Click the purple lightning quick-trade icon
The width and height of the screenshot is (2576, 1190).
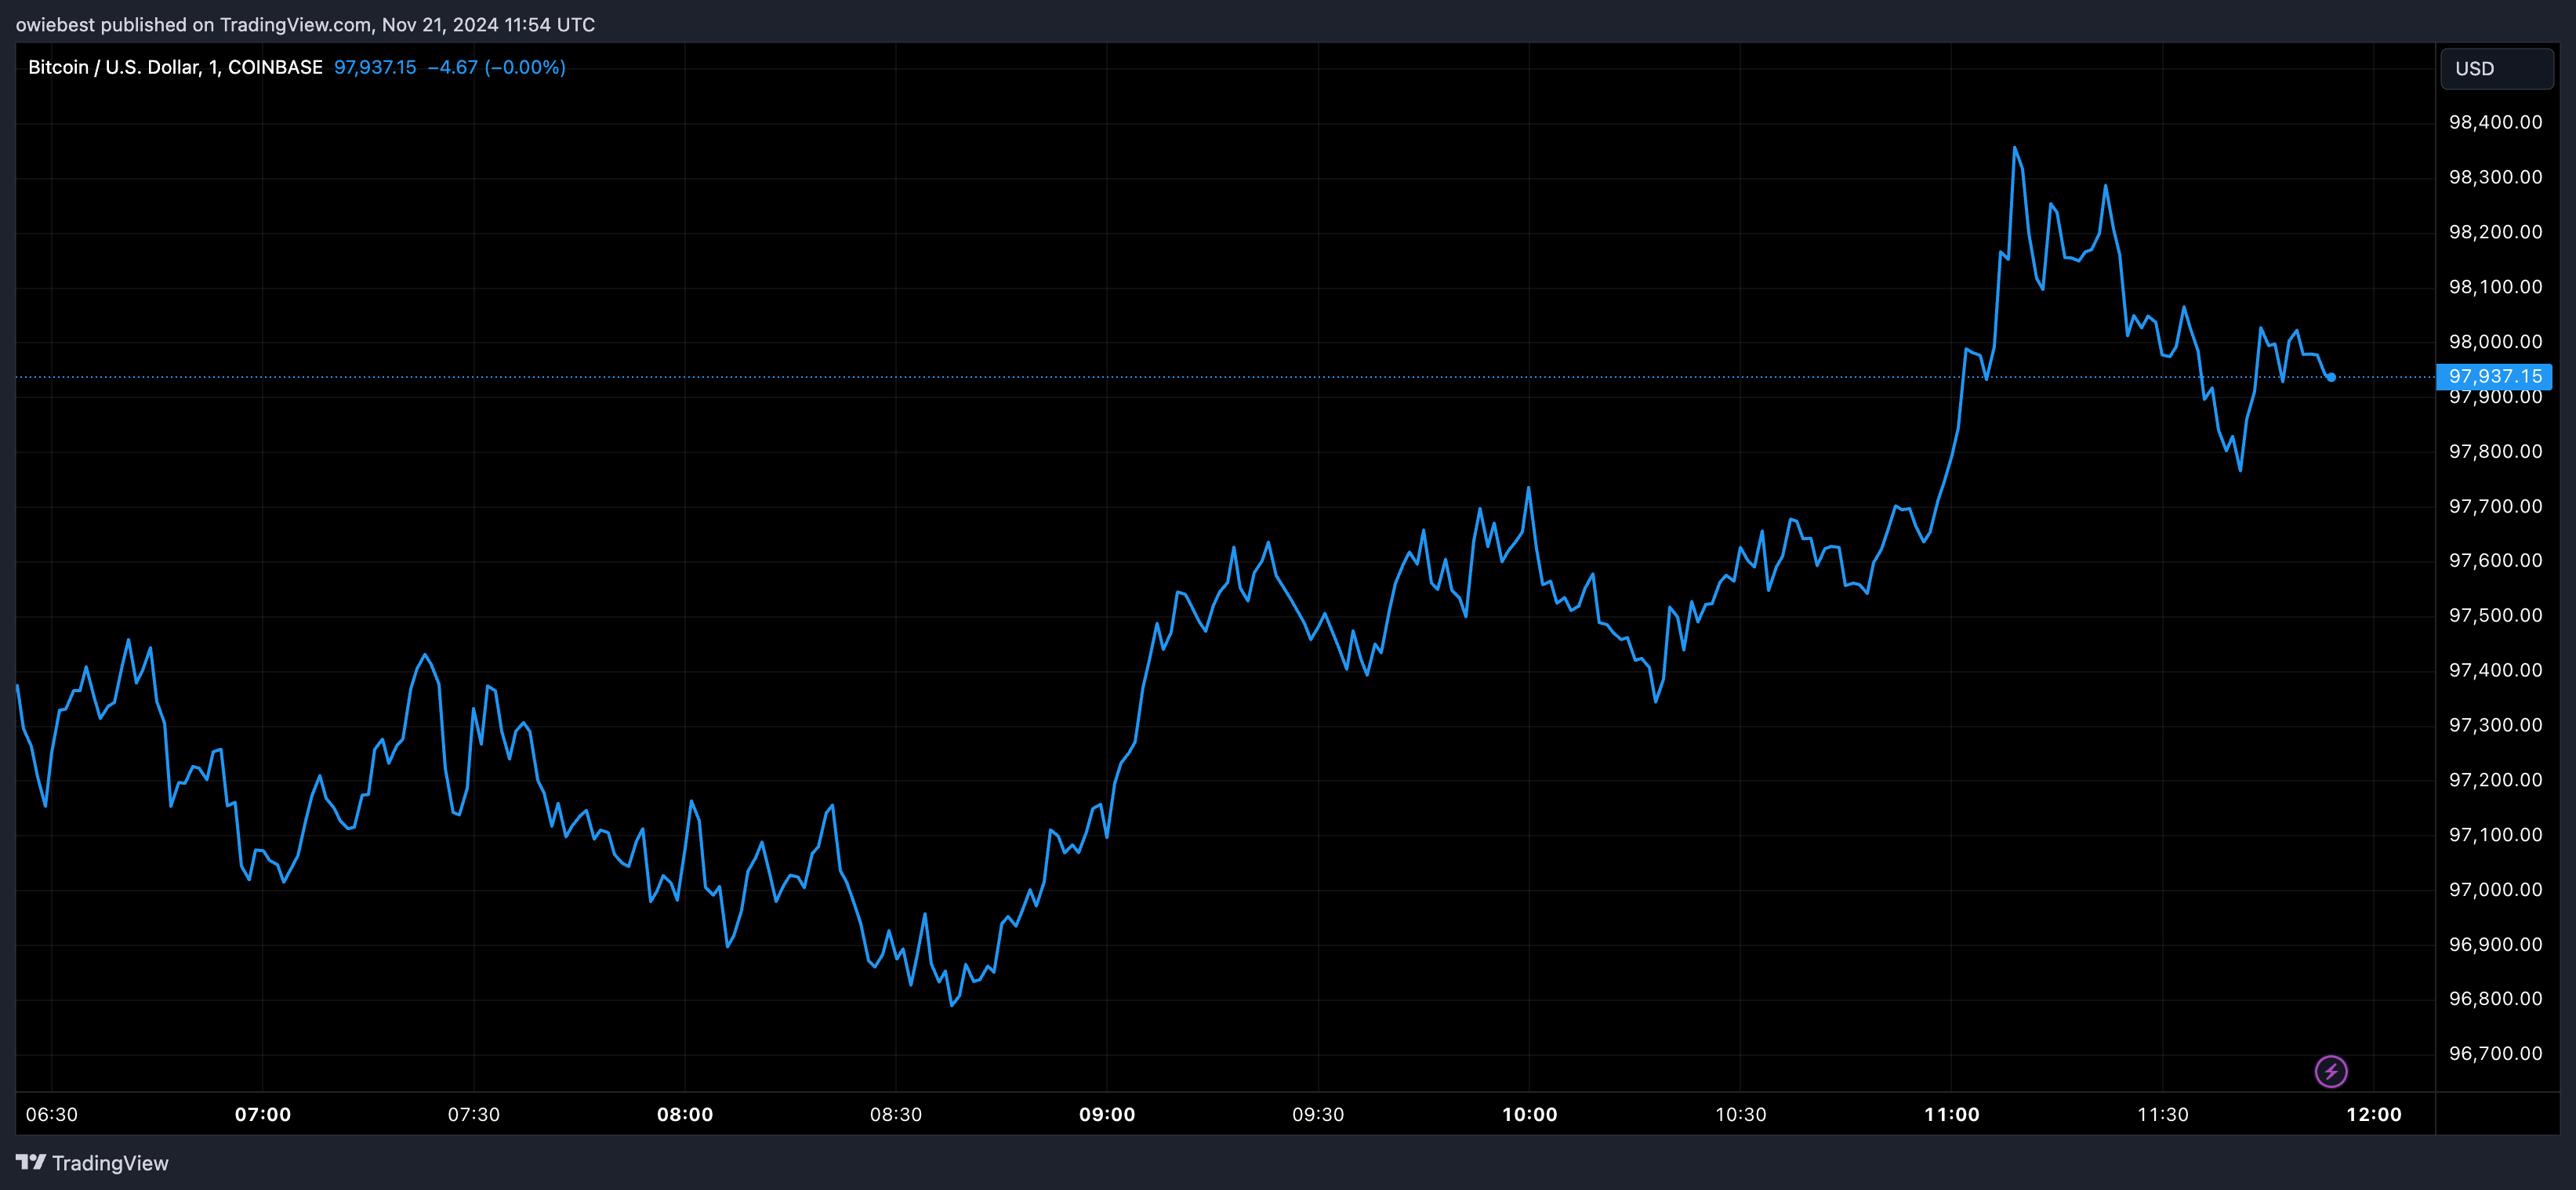2333,1071
